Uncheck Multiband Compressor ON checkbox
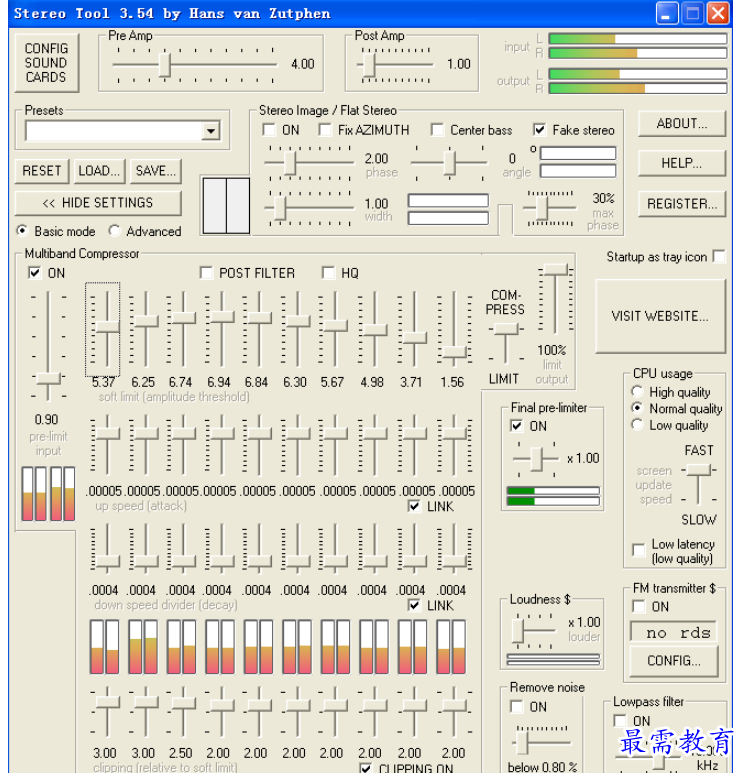This screenshot has height=773, width=742. [35, 273]
